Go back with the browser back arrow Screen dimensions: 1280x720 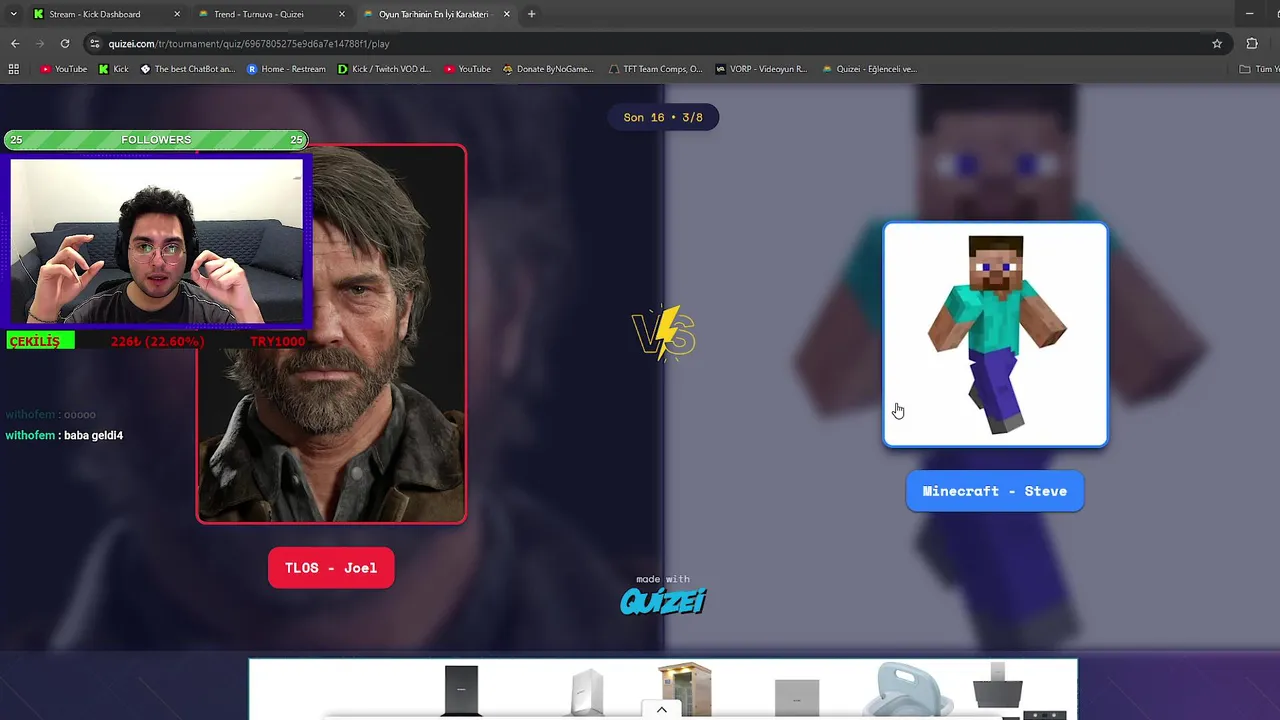15,44
